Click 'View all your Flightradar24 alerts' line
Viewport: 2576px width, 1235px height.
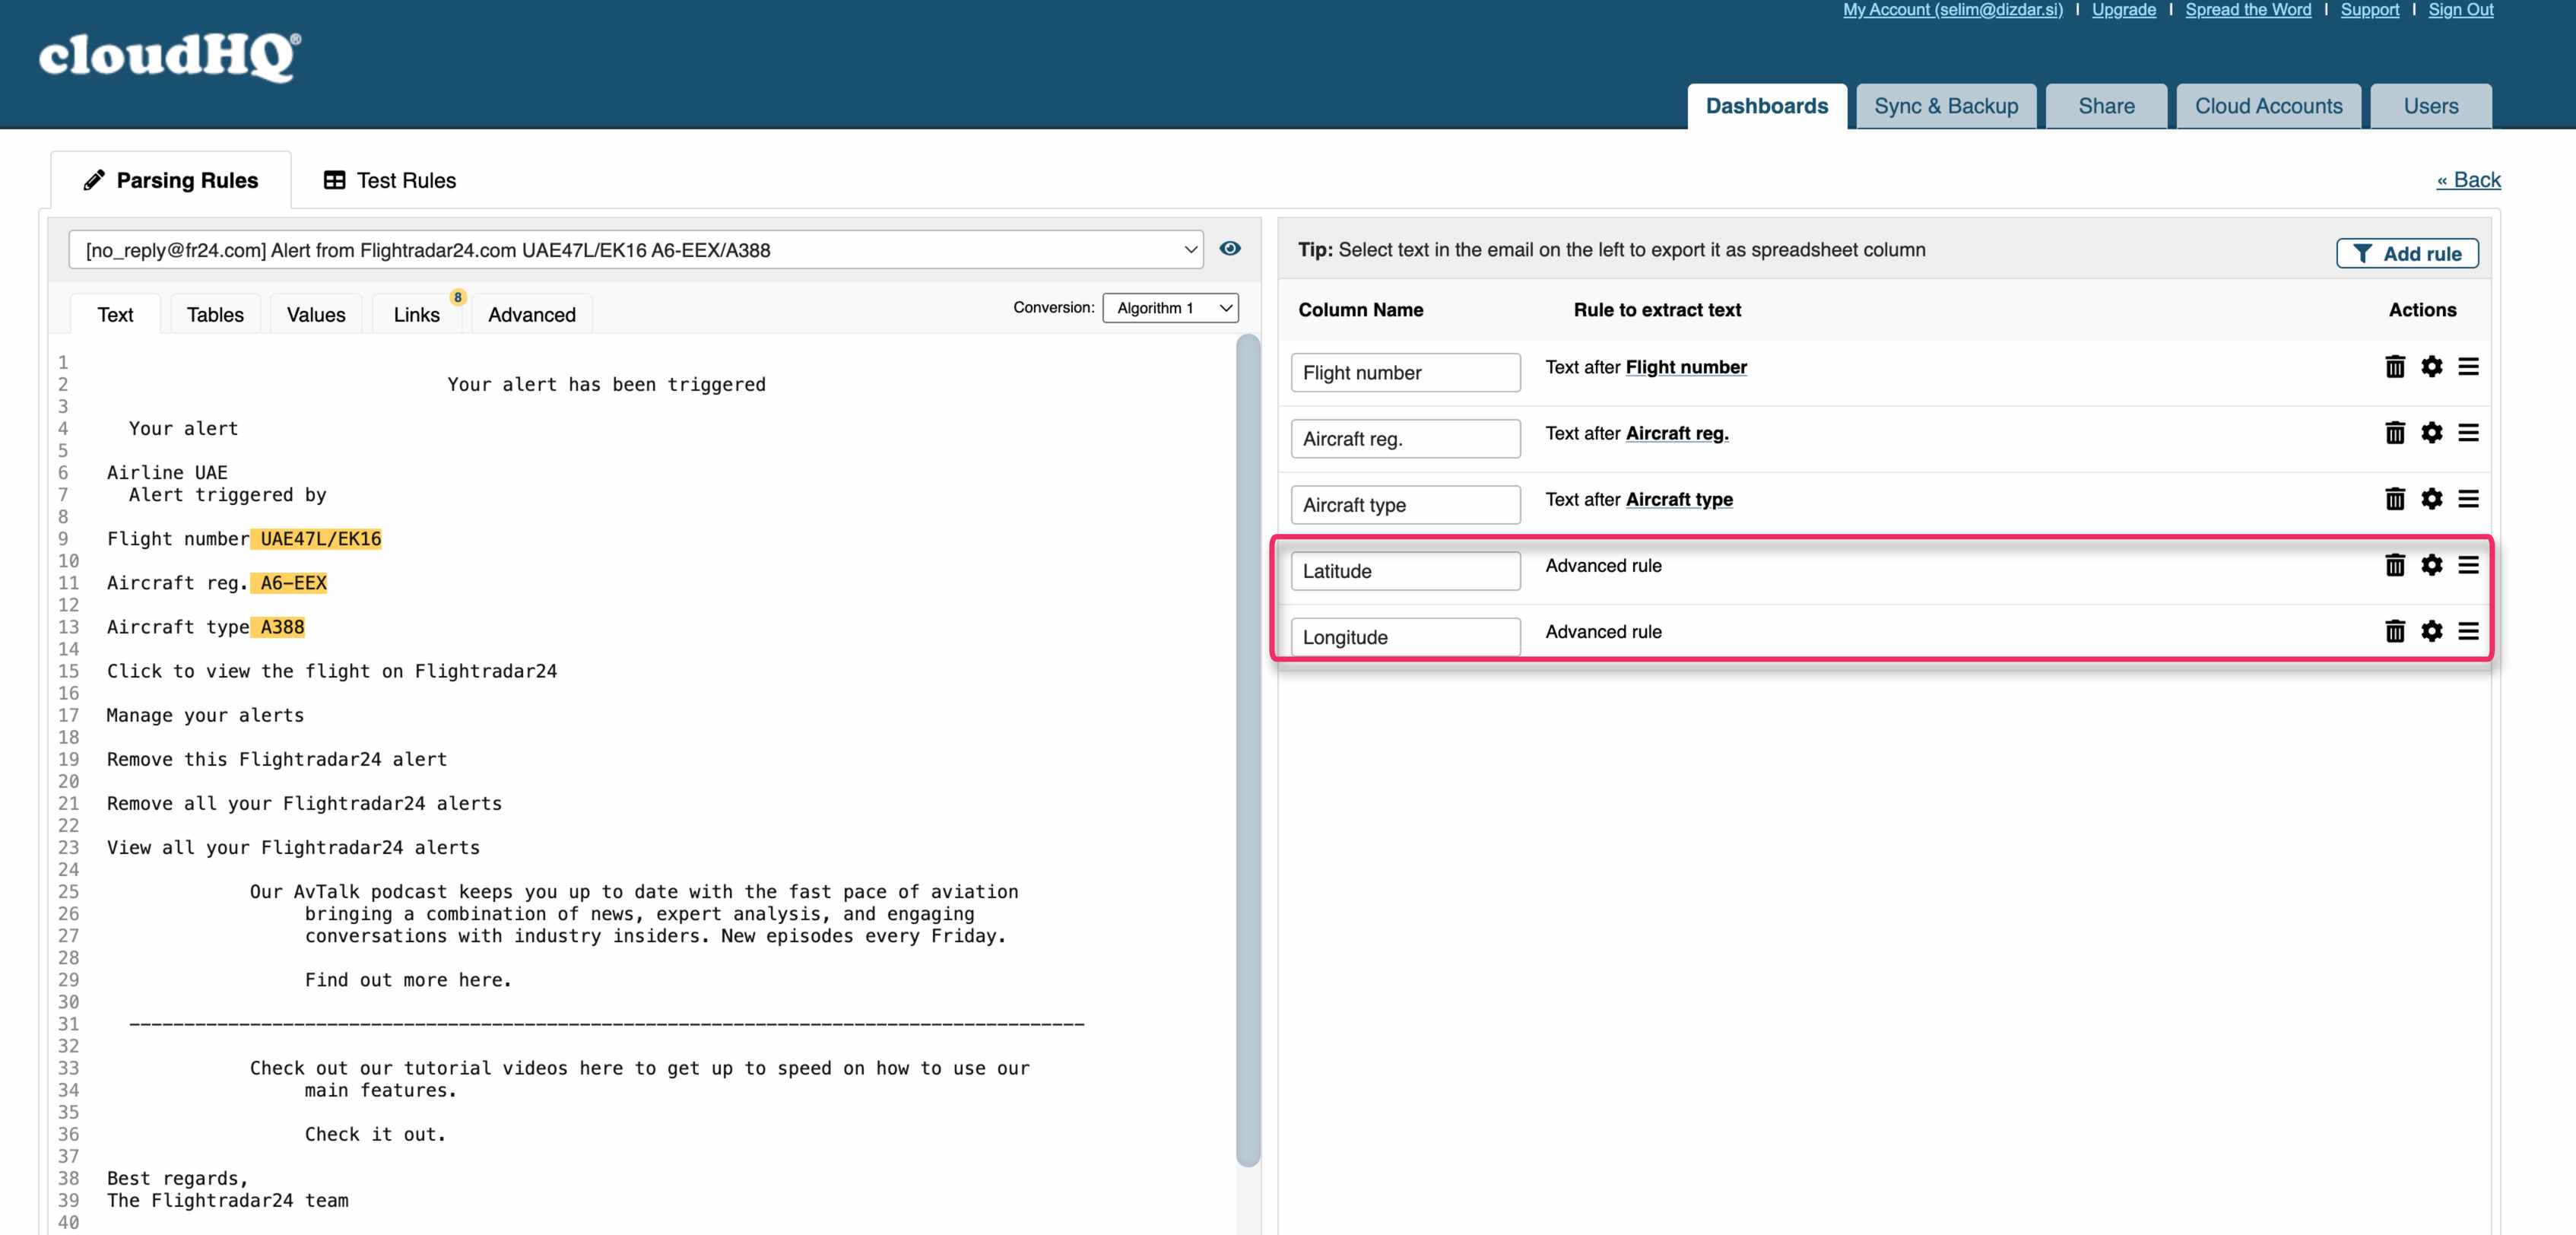pyautogui.click(x=293, y=847)
